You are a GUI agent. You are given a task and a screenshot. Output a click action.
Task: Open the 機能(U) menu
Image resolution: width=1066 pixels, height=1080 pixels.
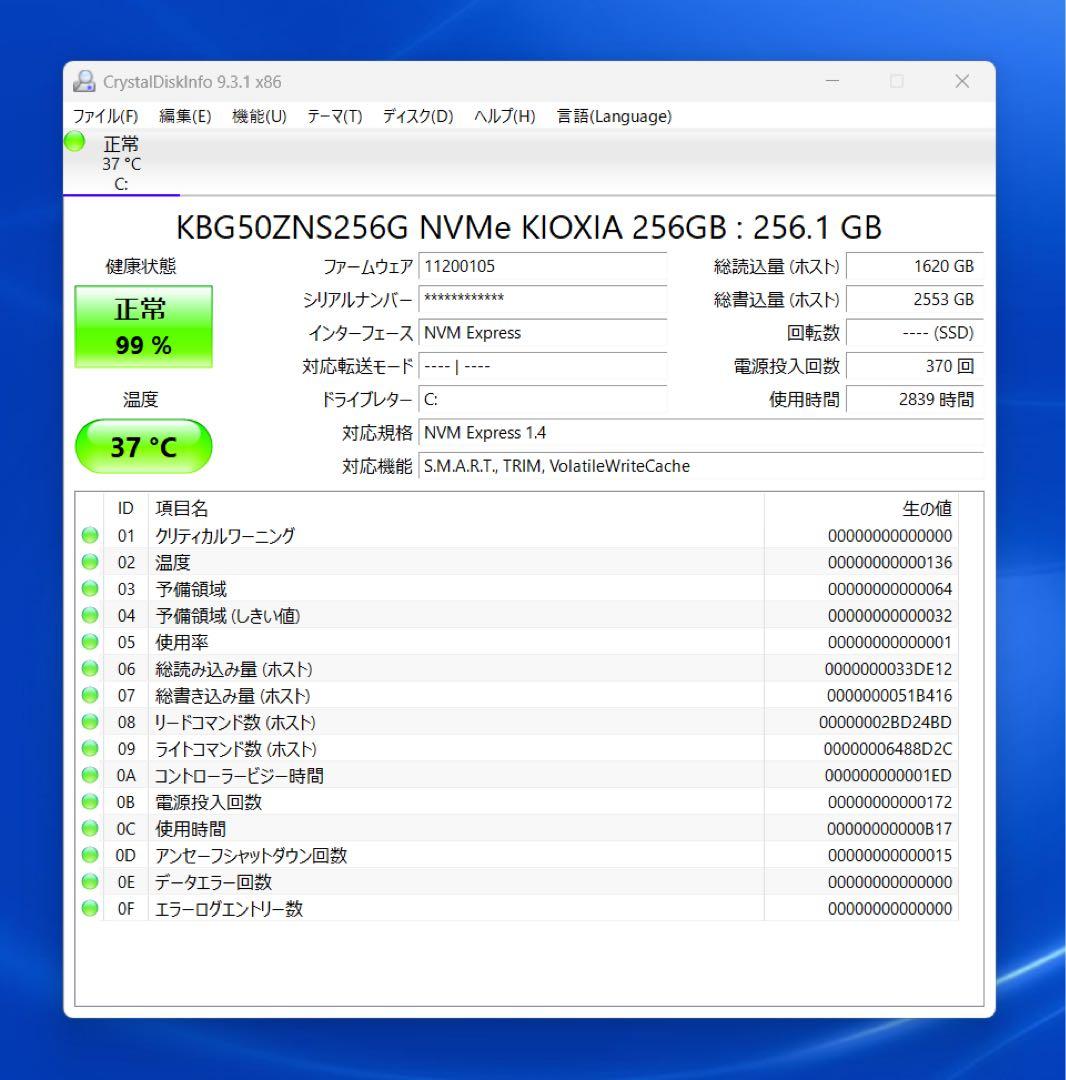[258, 116]
